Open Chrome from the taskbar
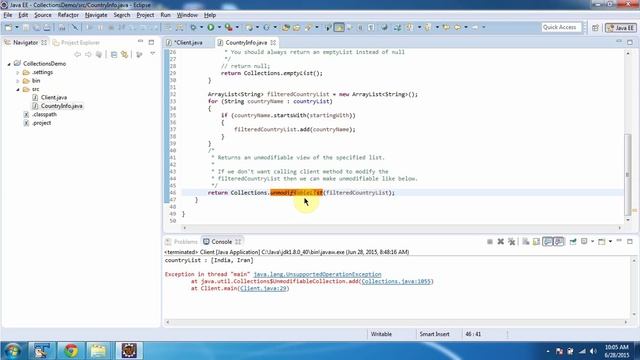 [71, 351]
